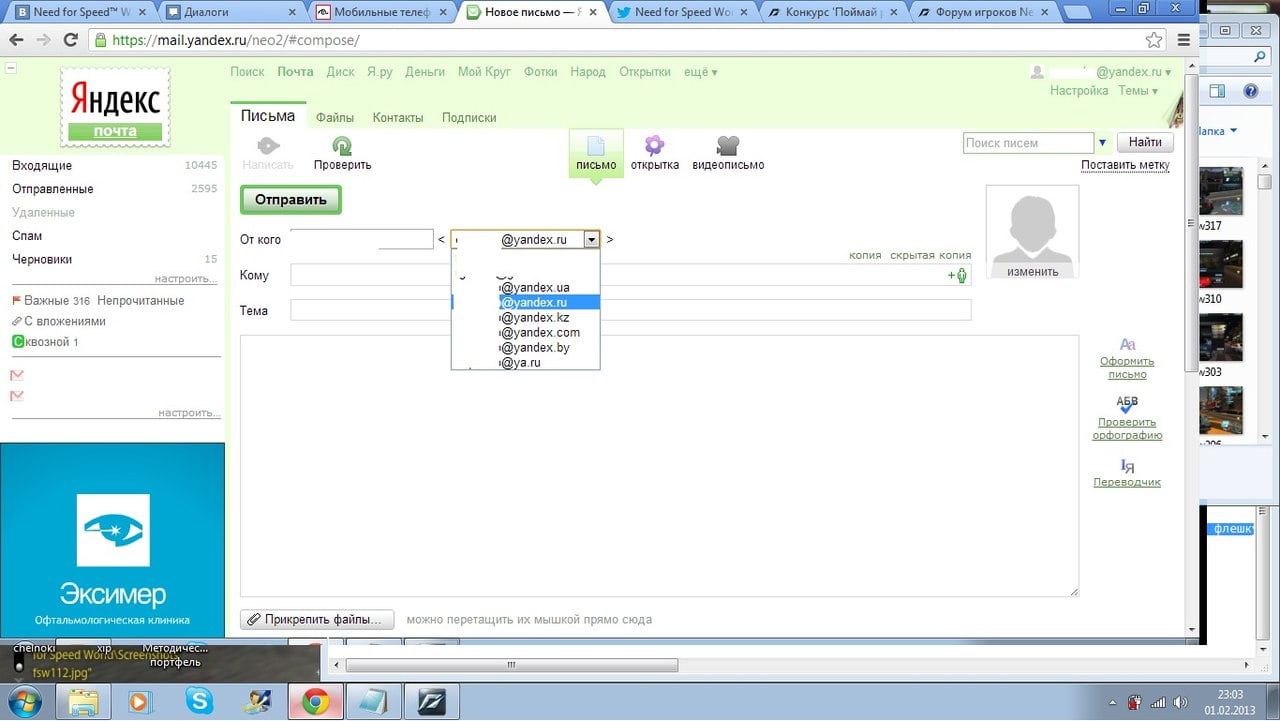The height and width of the screenshot is (721, 1280).
Task: Switch to the Файлы tab
Action: coord(335,118)
